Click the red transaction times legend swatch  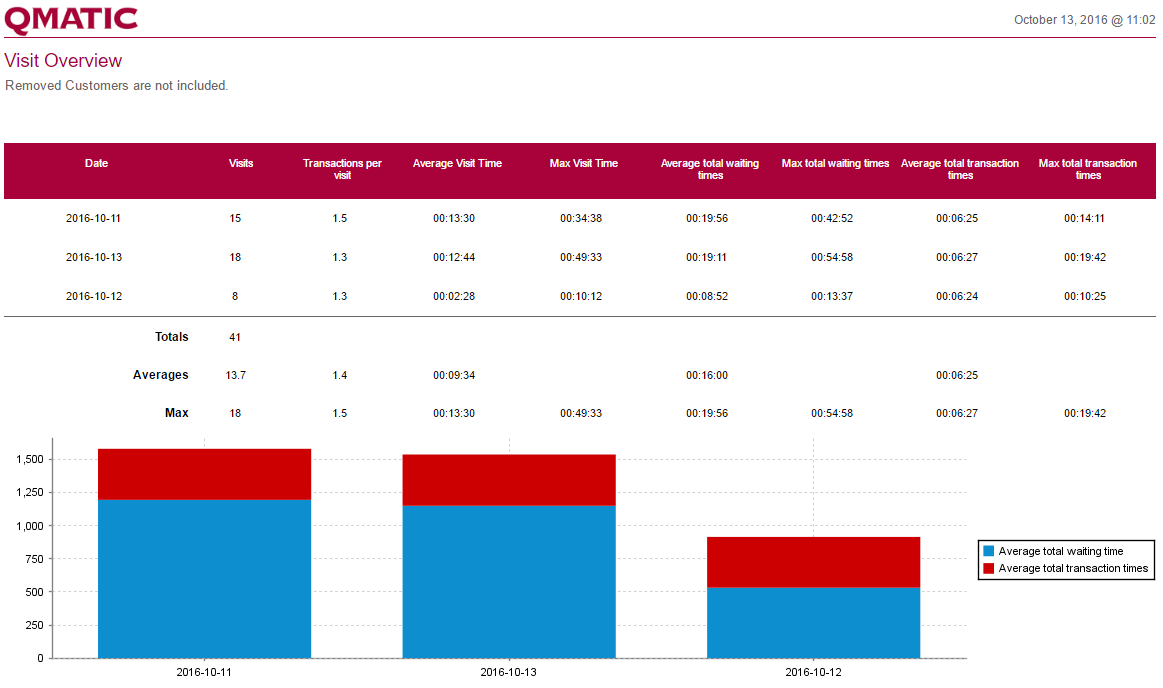[989, 568]
